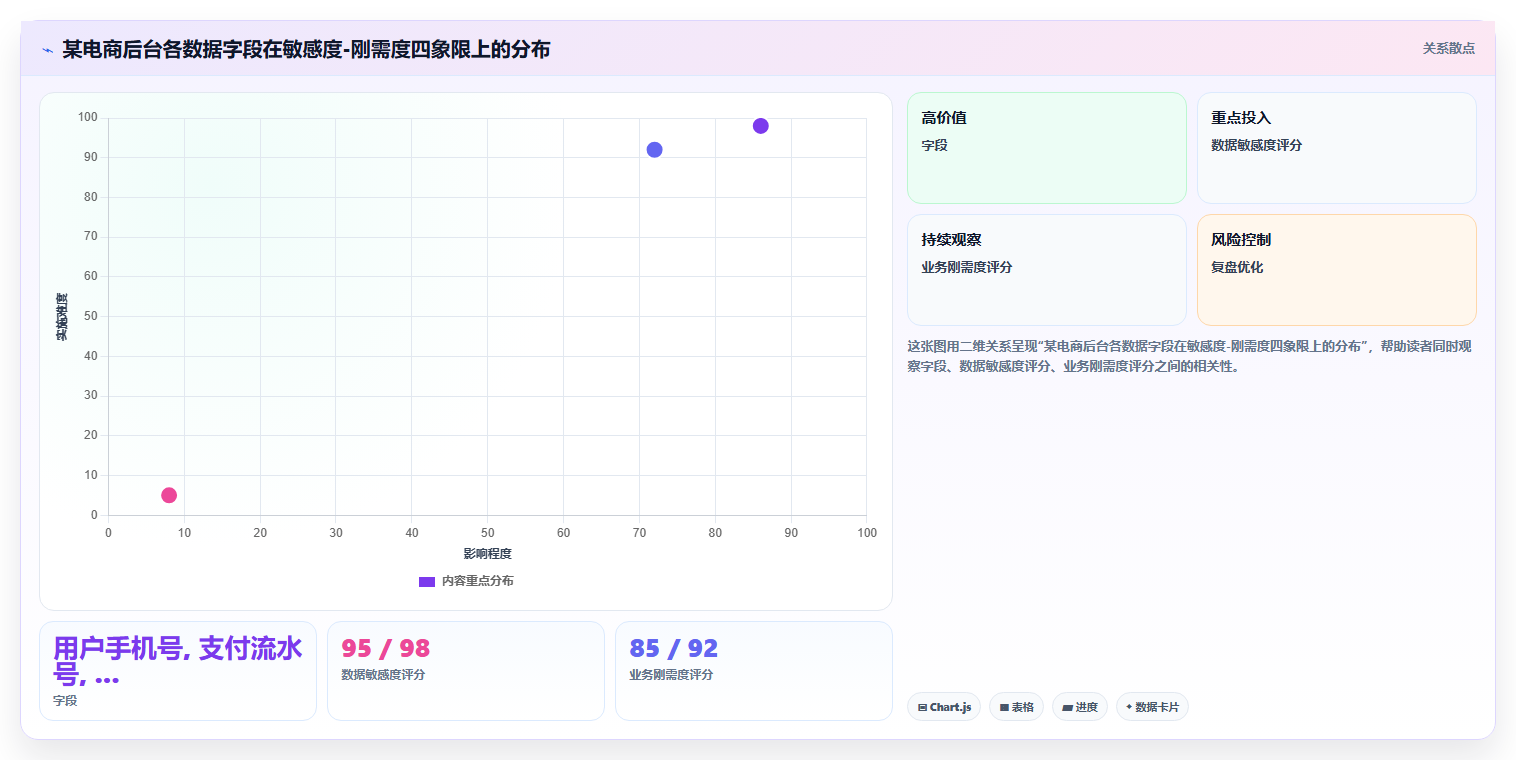Click the 关系散点 label in header
Image resolution: width=1516 pixels, height=760 pixels.
point(1448,48)
